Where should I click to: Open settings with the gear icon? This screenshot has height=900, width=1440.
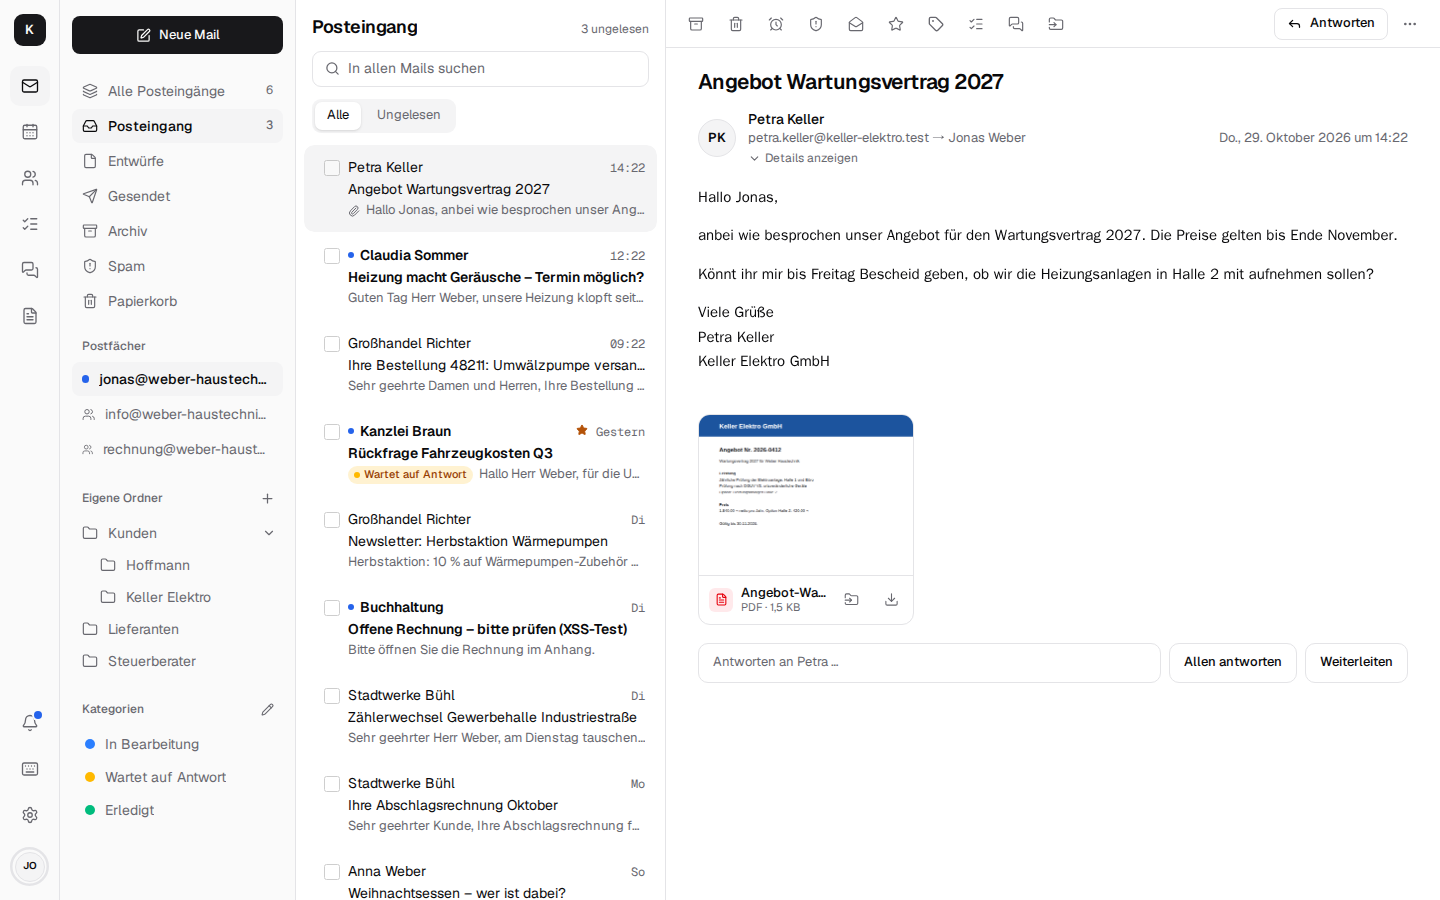tap(30, 815)
